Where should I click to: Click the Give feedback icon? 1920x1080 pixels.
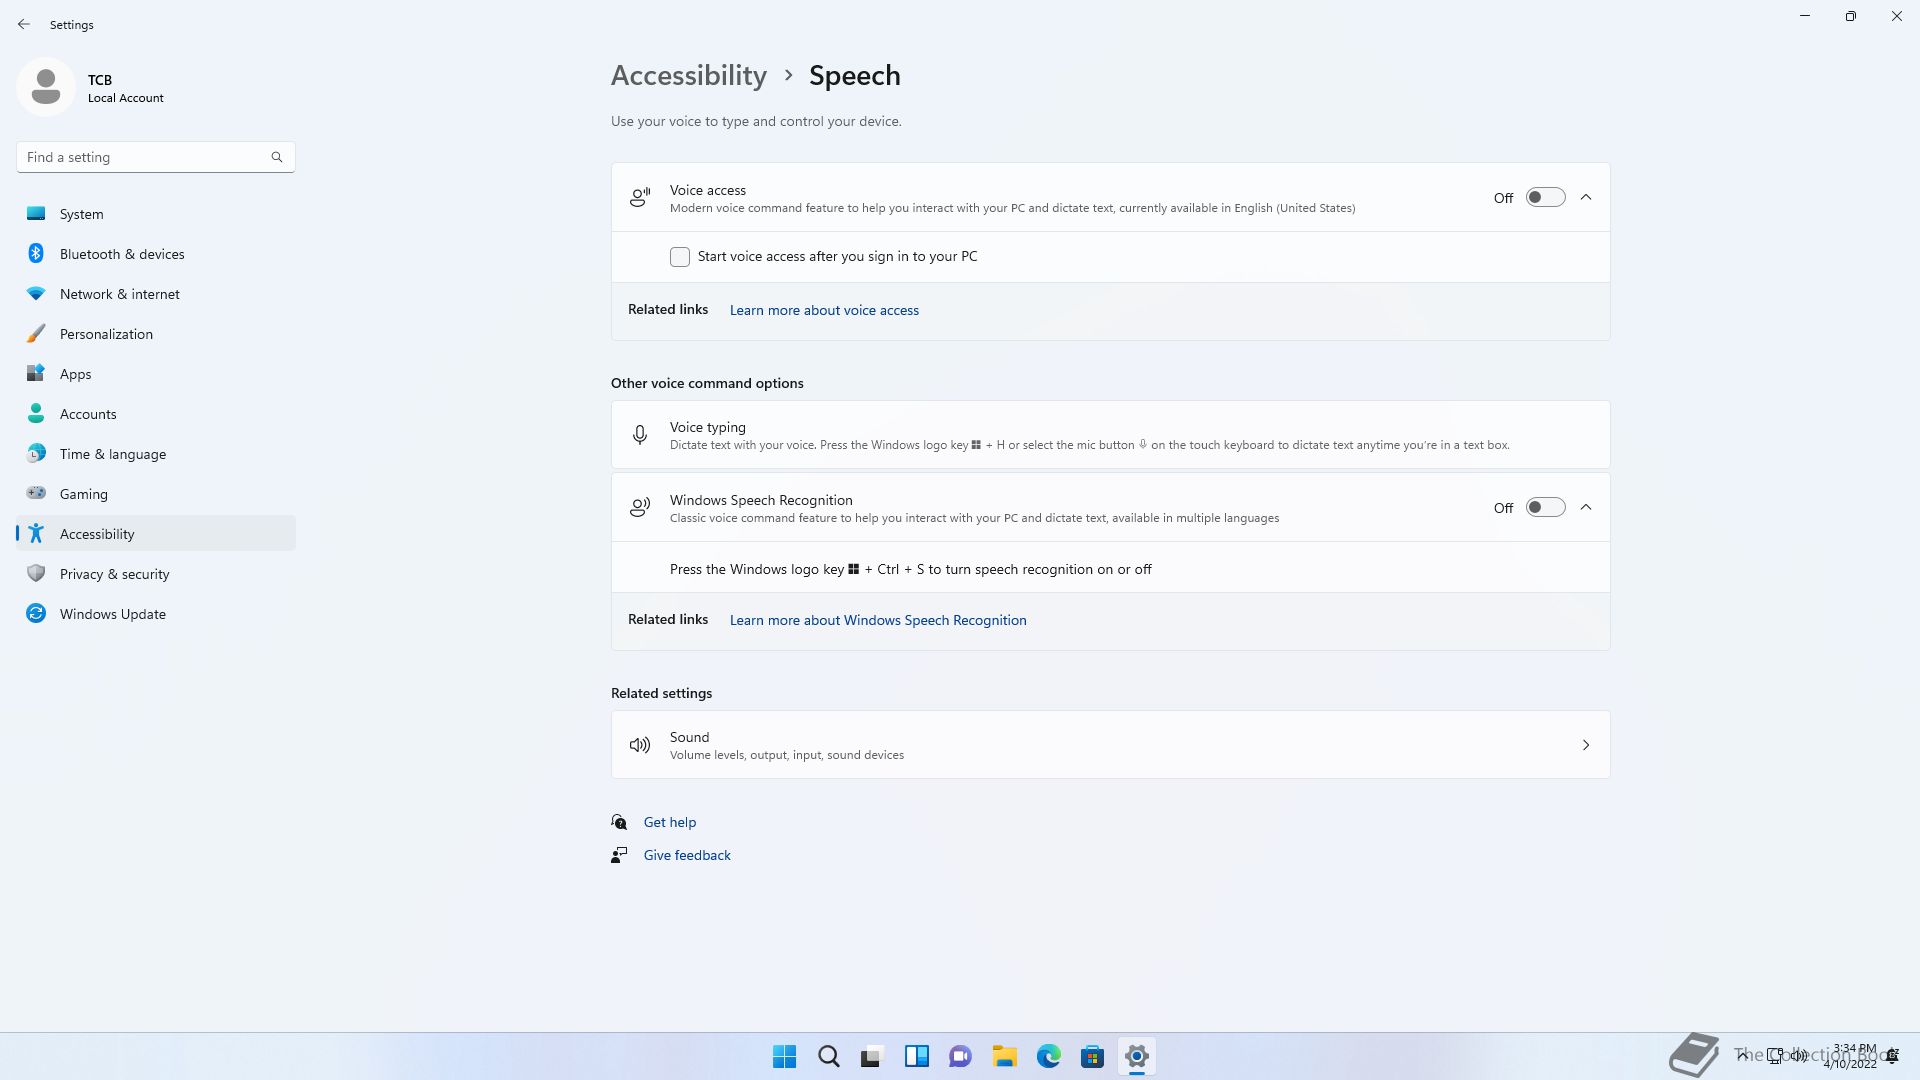pyautogui.click(x=619, y=855)
